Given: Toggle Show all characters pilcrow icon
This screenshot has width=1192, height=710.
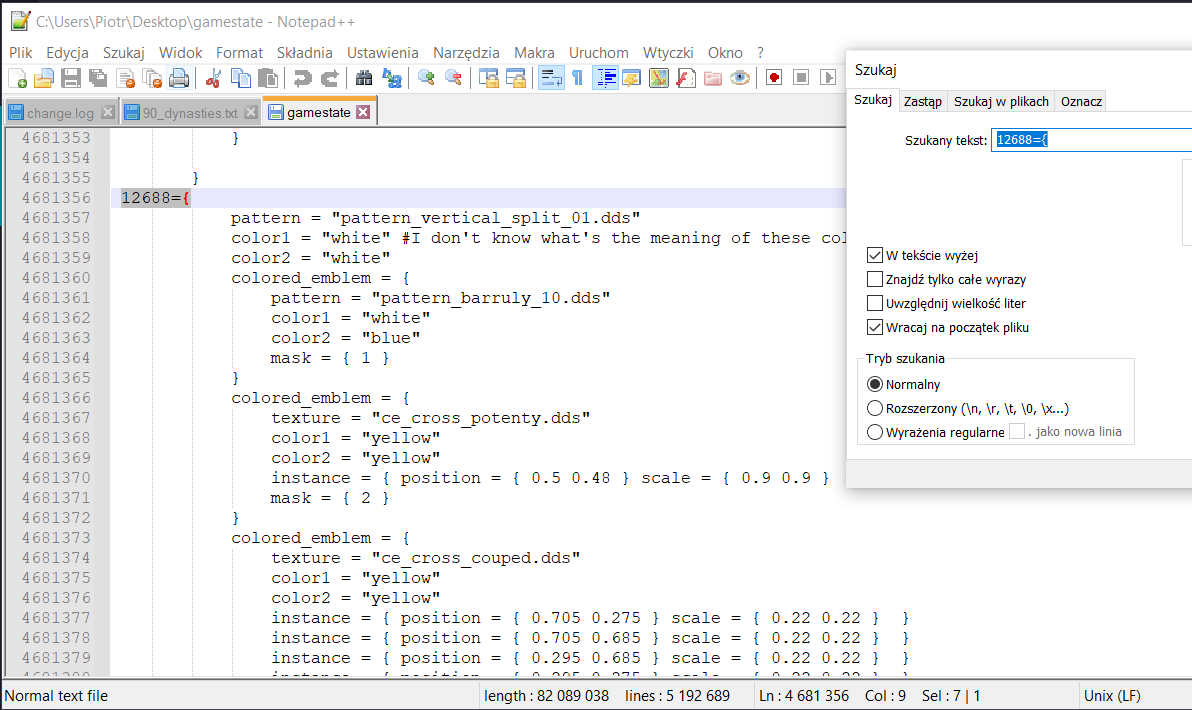Looking at the screenshot, I should click(577, 78).
